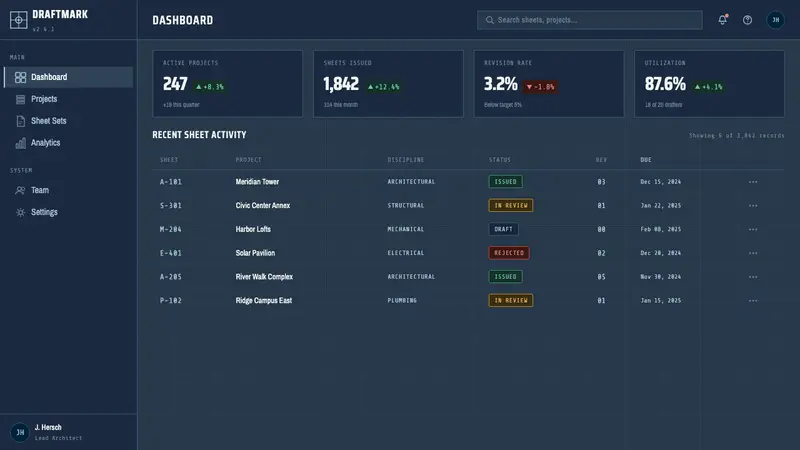Open Analytics from the sidebar

click(68, 143)
